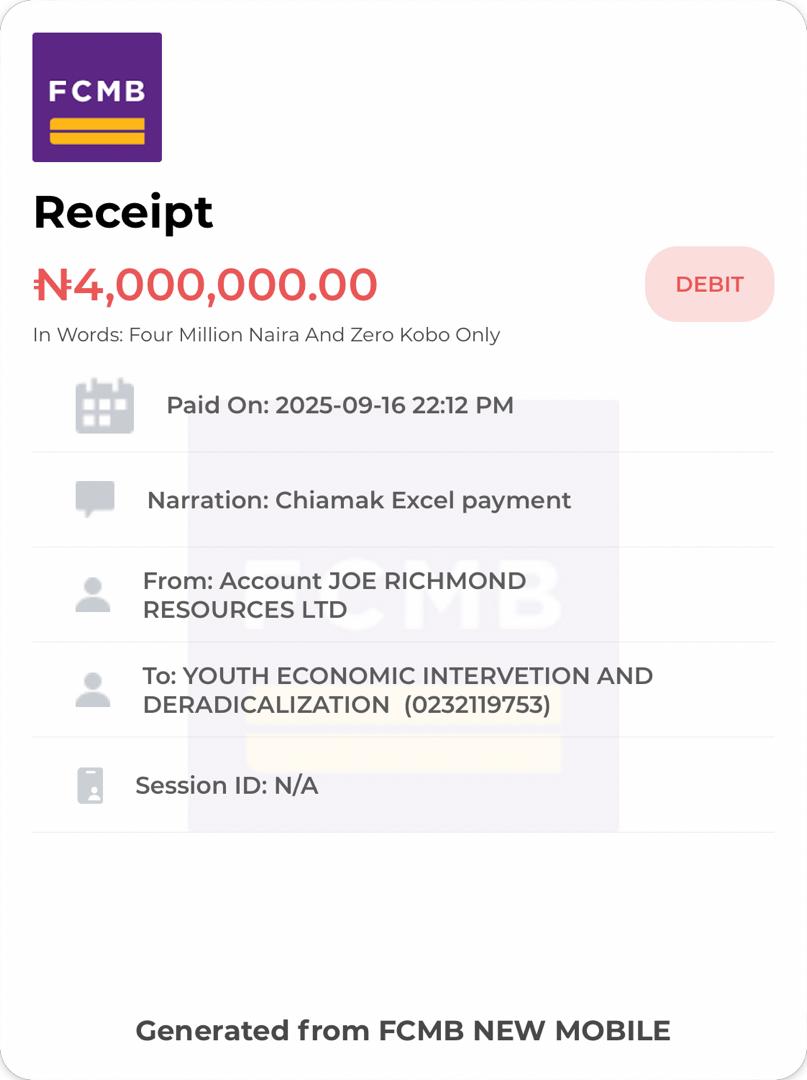Click the person icon beside To recipient
Image resolution: width=807 pixels, height=1080 pixels.
(x=93, y=690)
